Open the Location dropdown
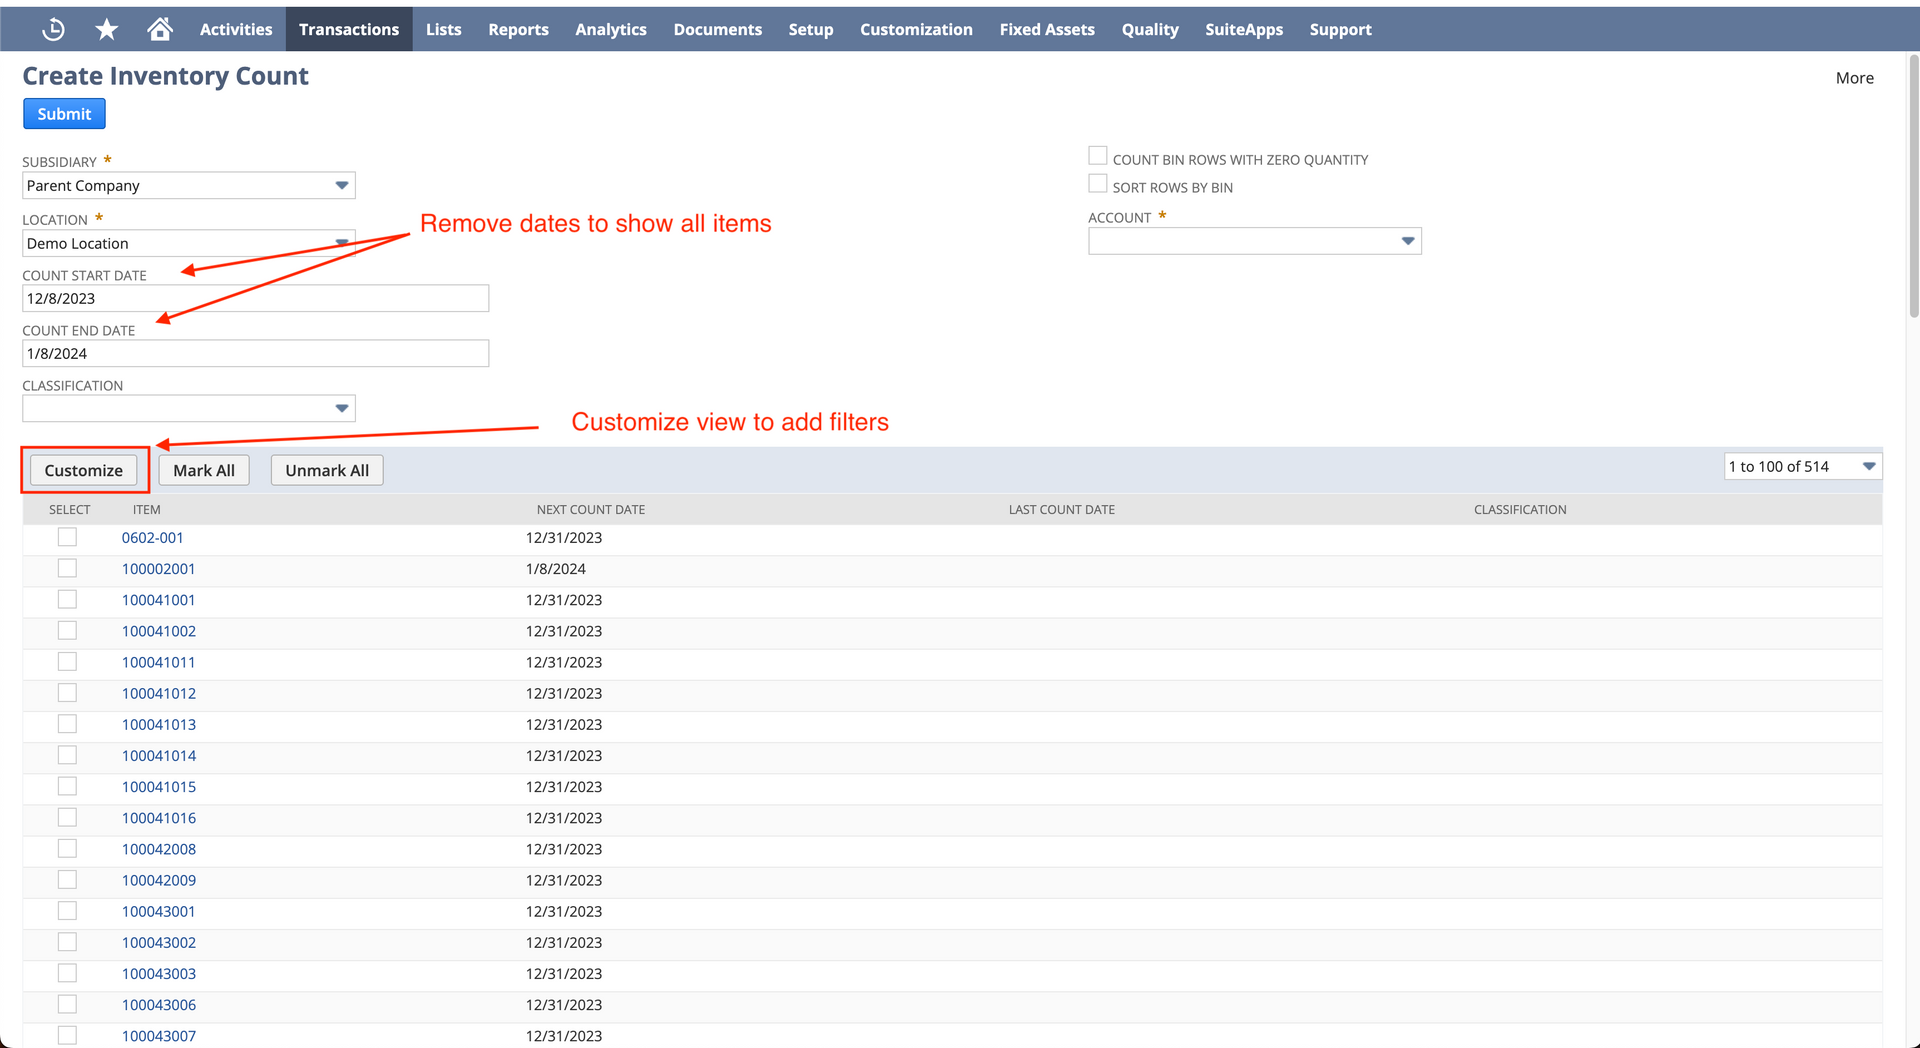The width and height of the screenshot is (1920, 1048). [x=341, y=243]
